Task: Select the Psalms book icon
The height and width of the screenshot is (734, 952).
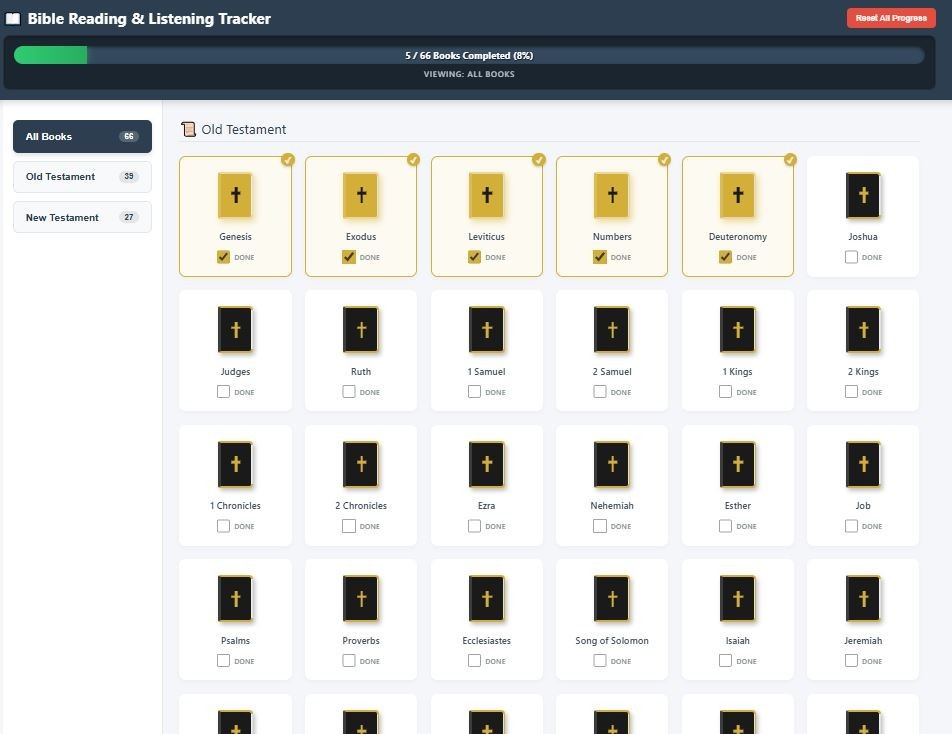Action: 235,599
